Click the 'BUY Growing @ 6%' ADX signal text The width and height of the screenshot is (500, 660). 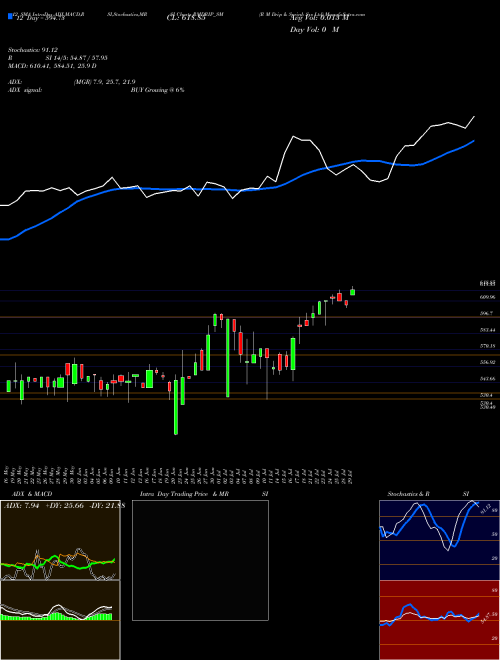point(157,90)
